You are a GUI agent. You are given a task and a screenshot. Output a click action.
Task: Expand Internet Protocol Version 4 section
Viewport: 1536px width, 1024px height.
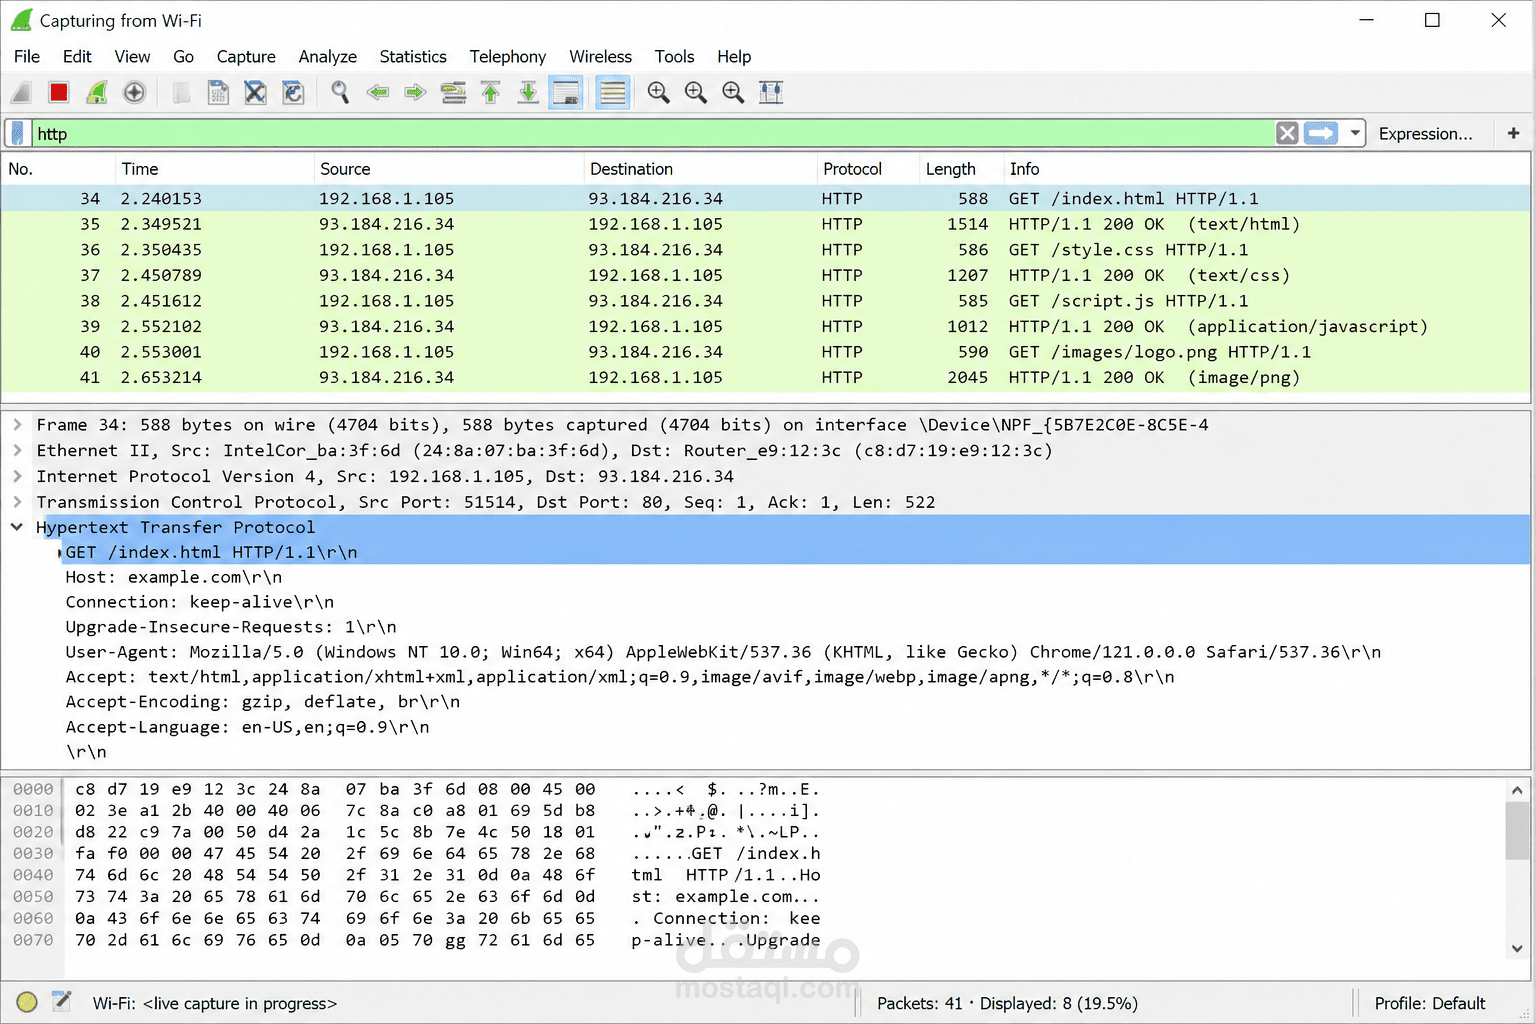[17, 476]
